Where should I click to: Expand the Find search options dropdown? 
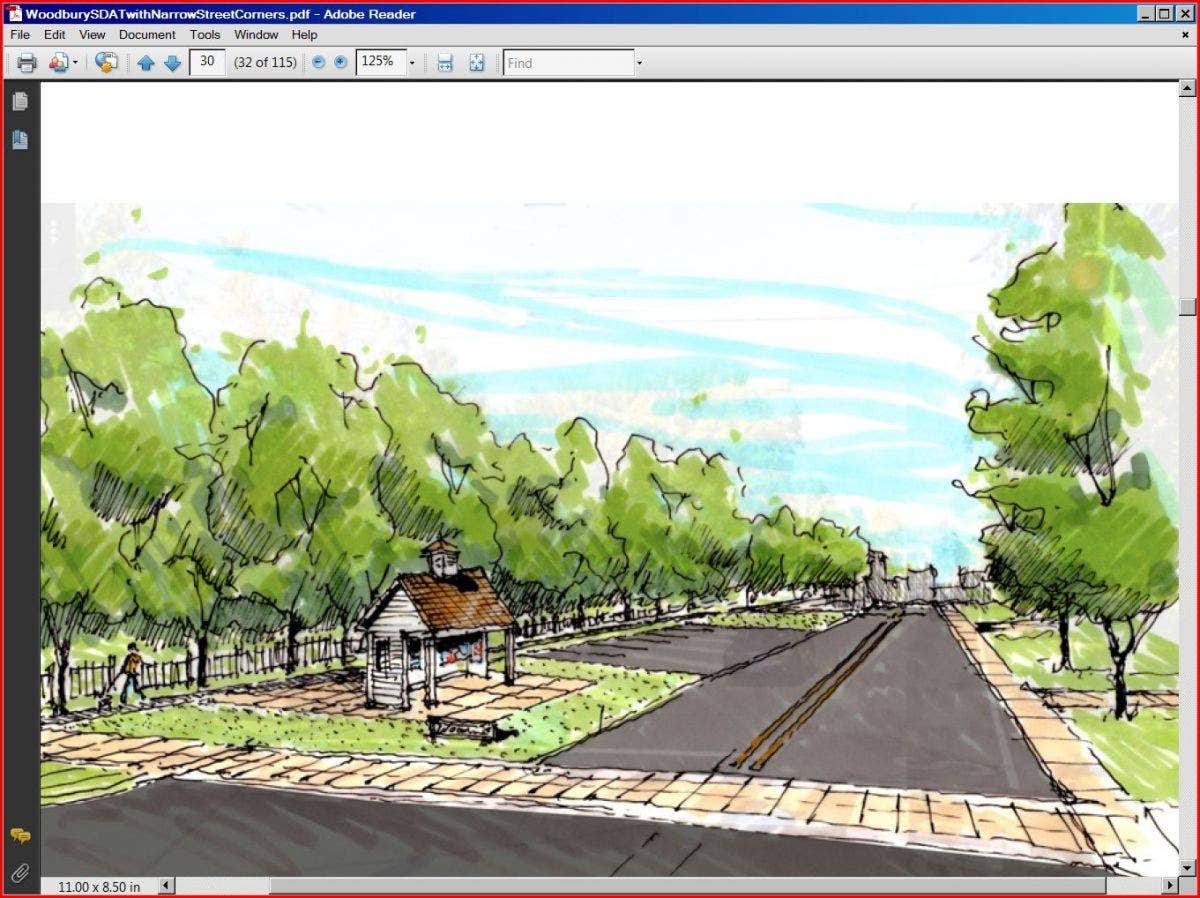click(638, 62)
